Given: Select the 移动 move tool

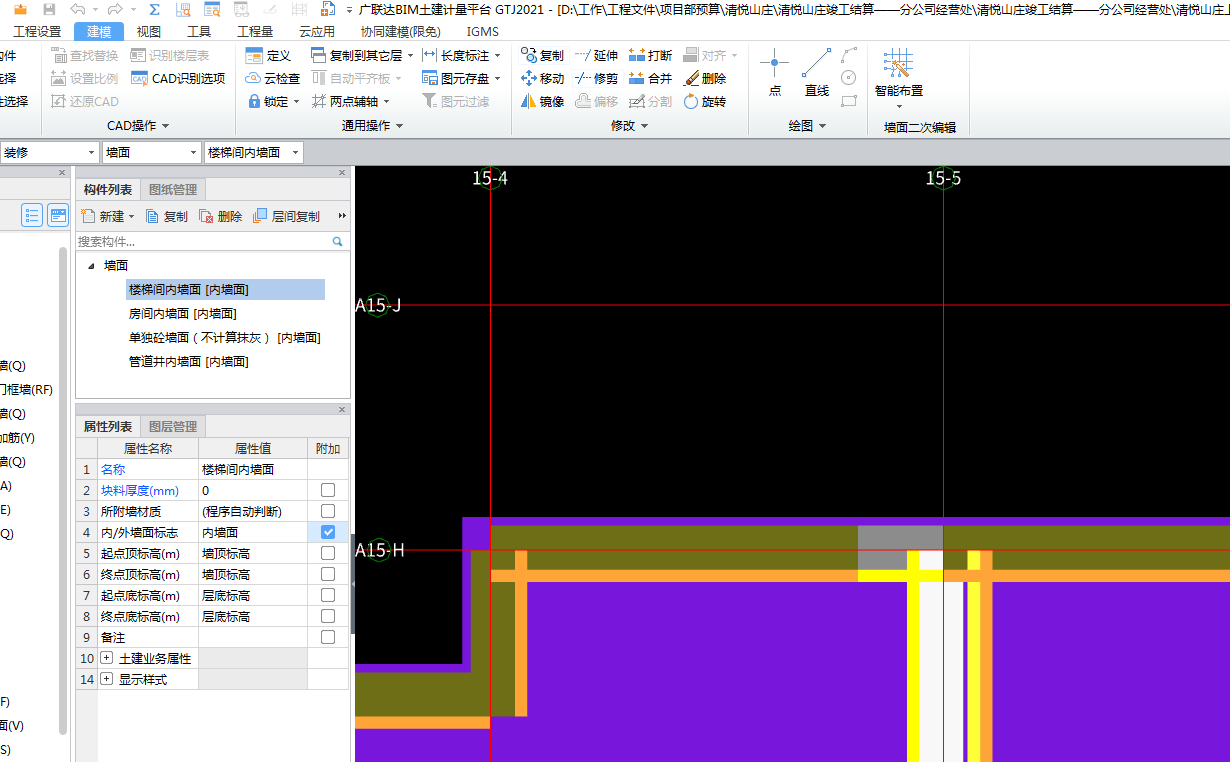Looking at the screenshot, I should click(x=542, y=78).
